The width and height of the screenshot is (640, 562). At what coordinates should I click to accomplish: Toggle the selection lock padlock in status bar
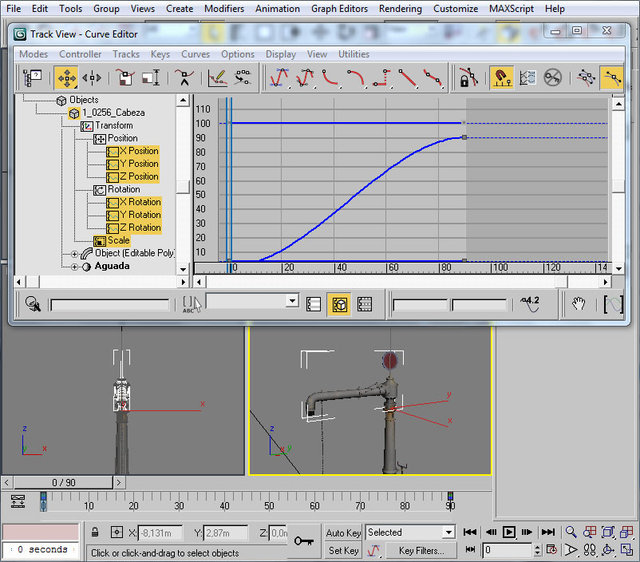95,533
